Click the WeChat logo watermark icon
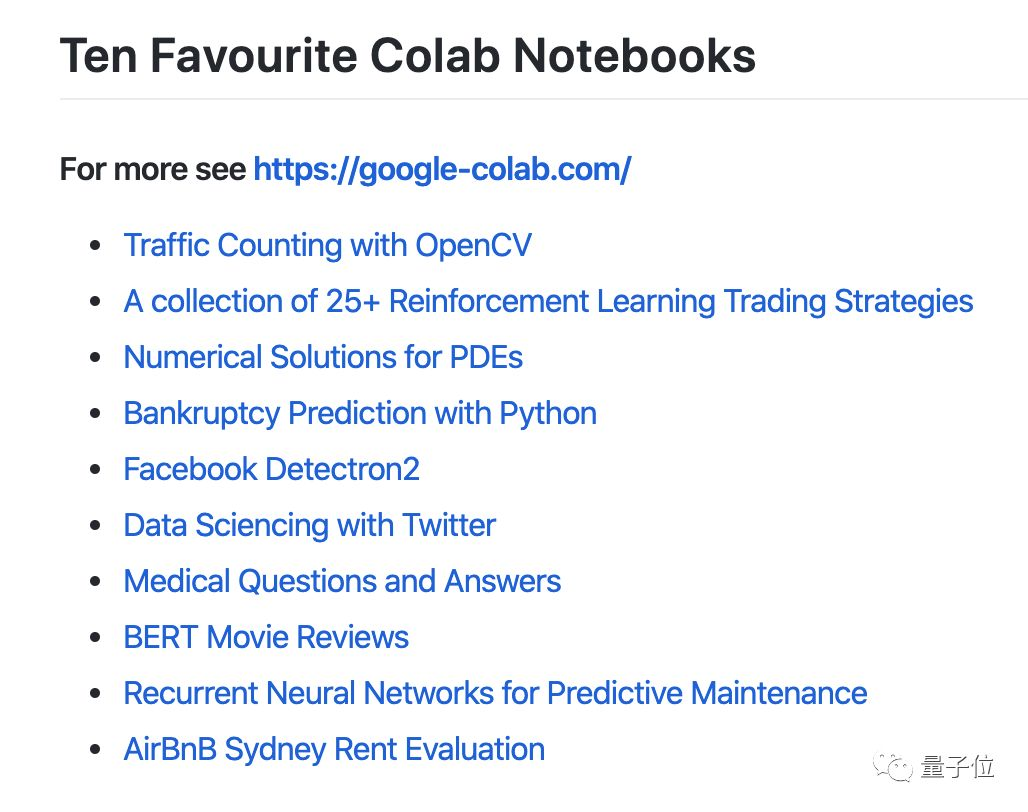 coord(893,766)
